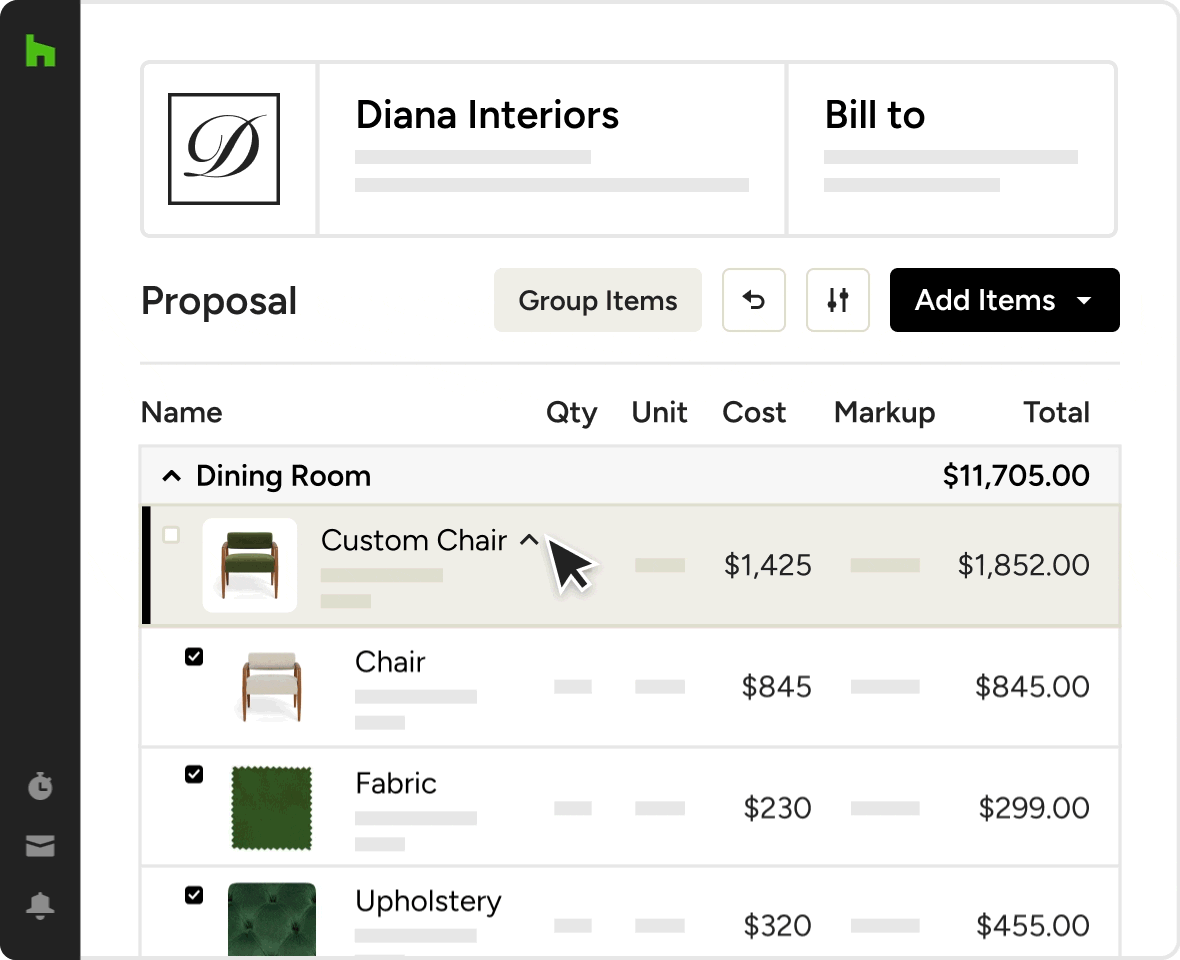1180x960 pixels.
Task: Open the time tracker stopwatch icon
Action: point(40,786)
